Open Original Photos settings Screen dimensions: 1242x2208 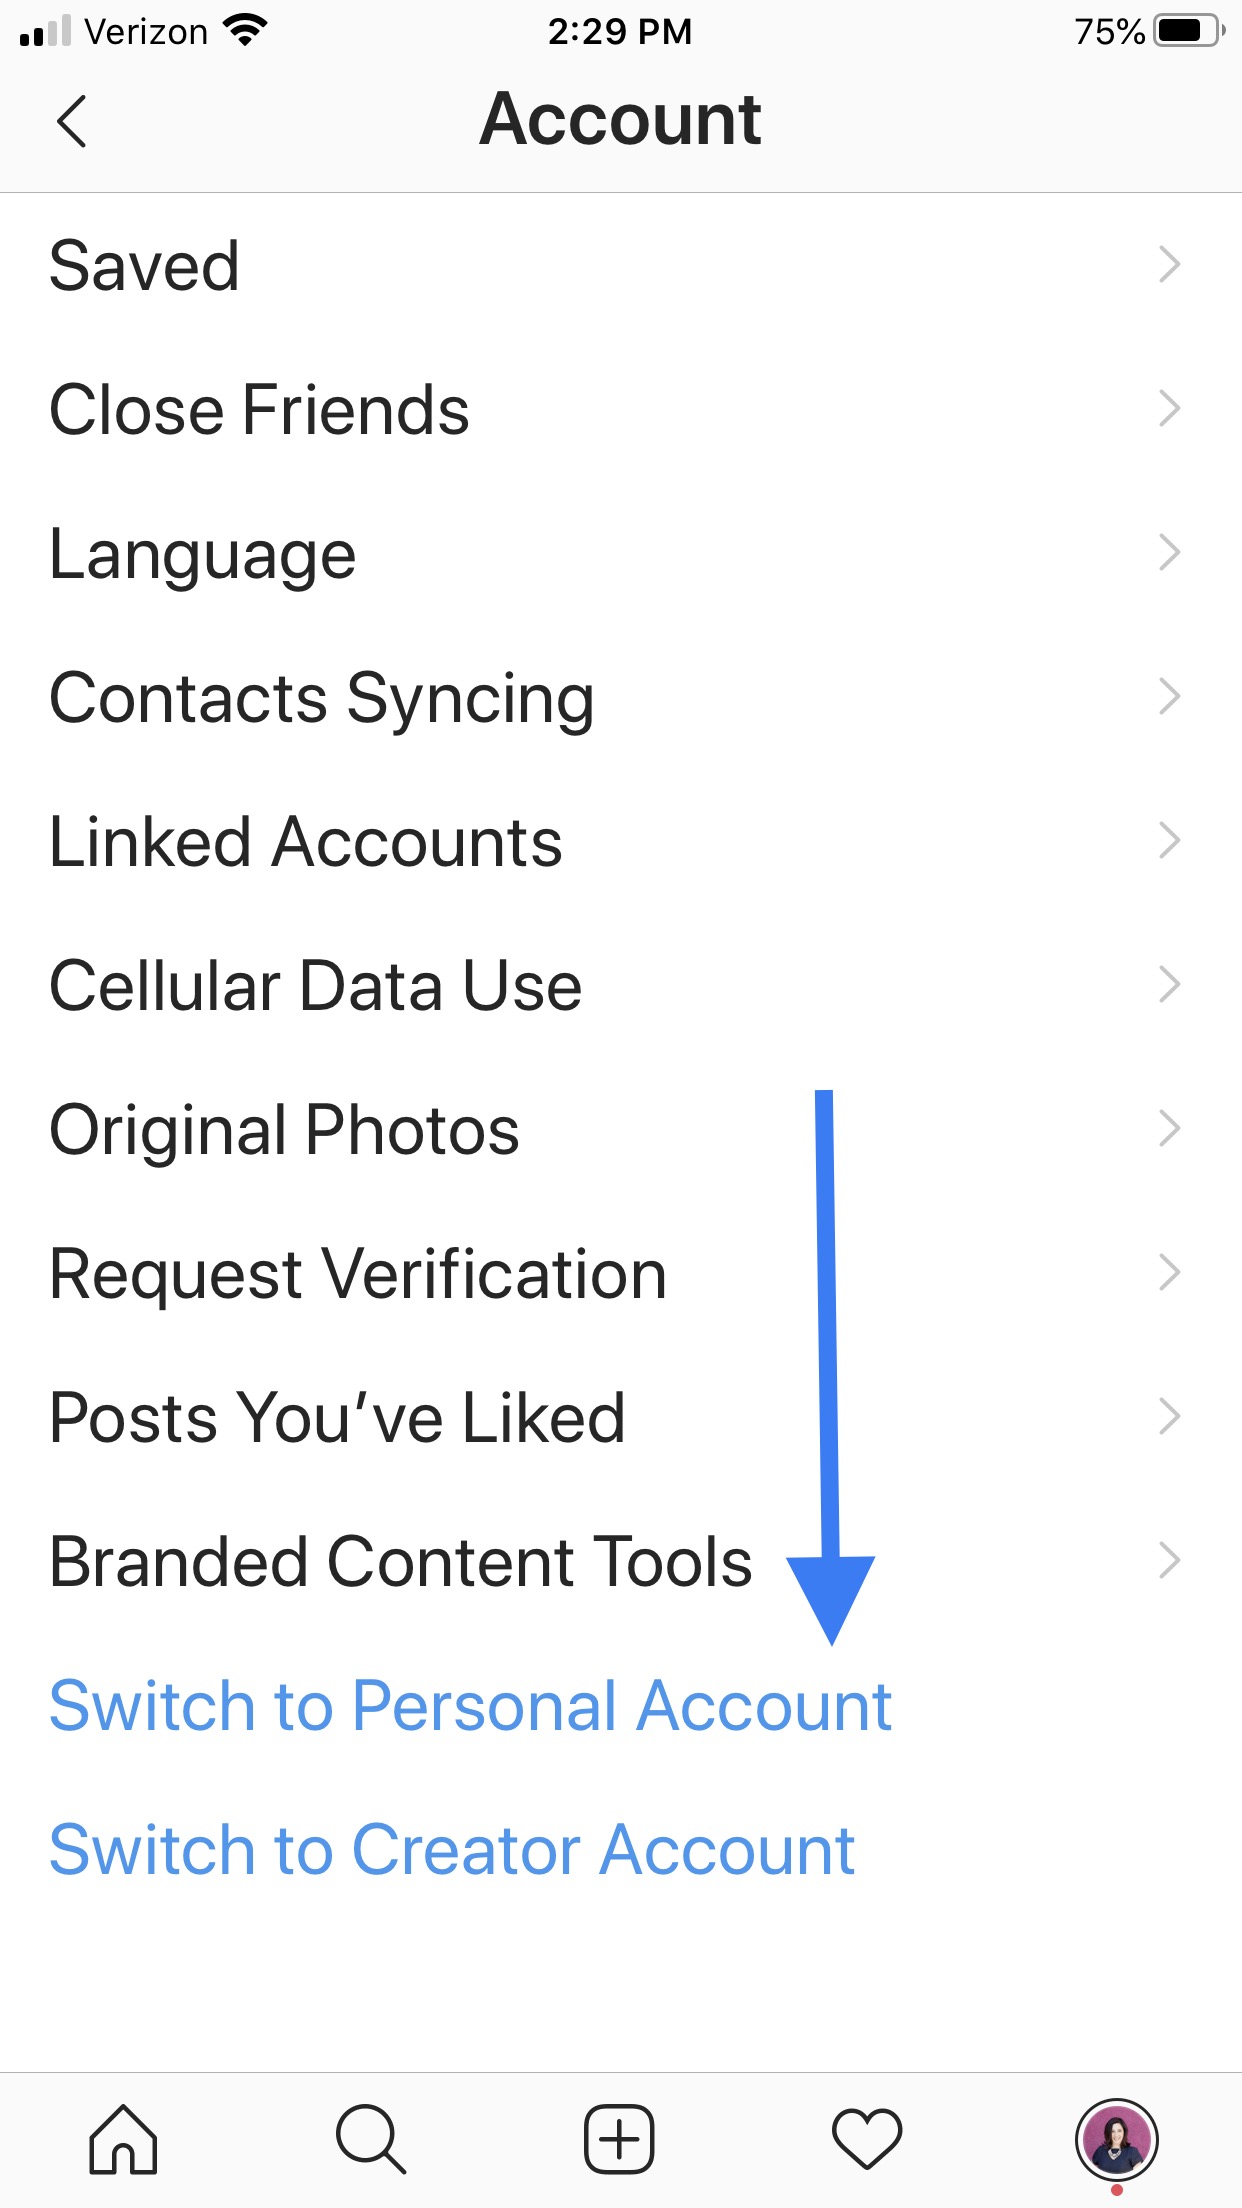pos(621,1129)
